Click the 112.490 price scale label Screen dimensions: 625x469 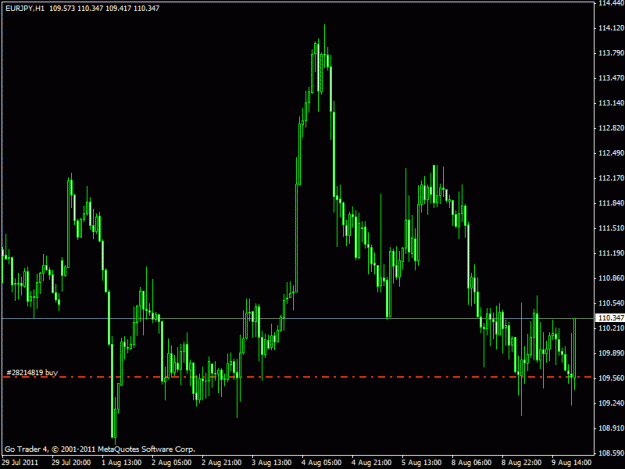coord(611,153)
